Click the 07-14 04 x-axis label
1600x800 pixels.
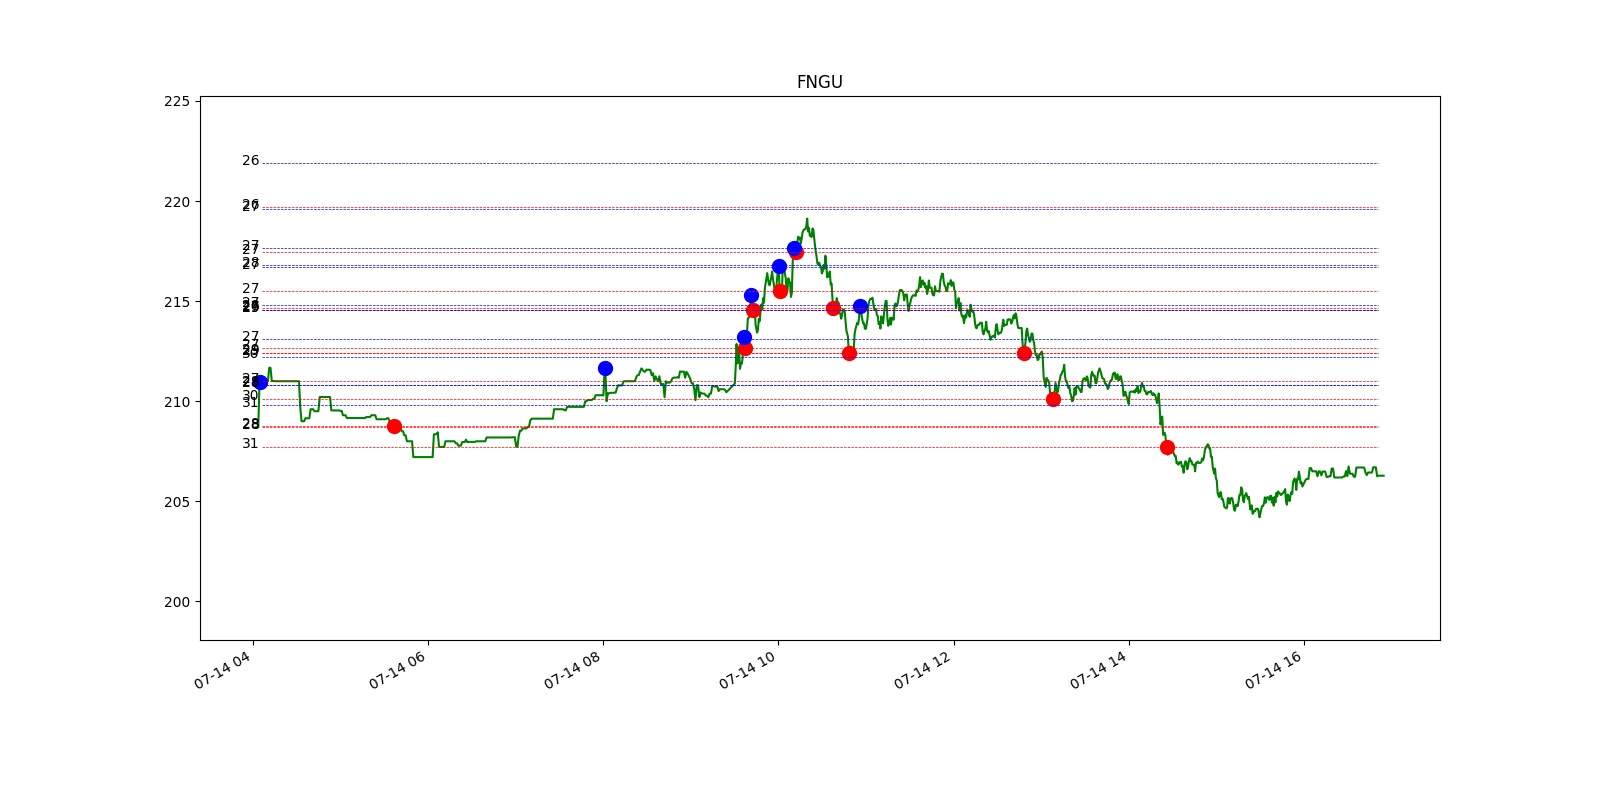pyautogui.click(x=224, y=670)
